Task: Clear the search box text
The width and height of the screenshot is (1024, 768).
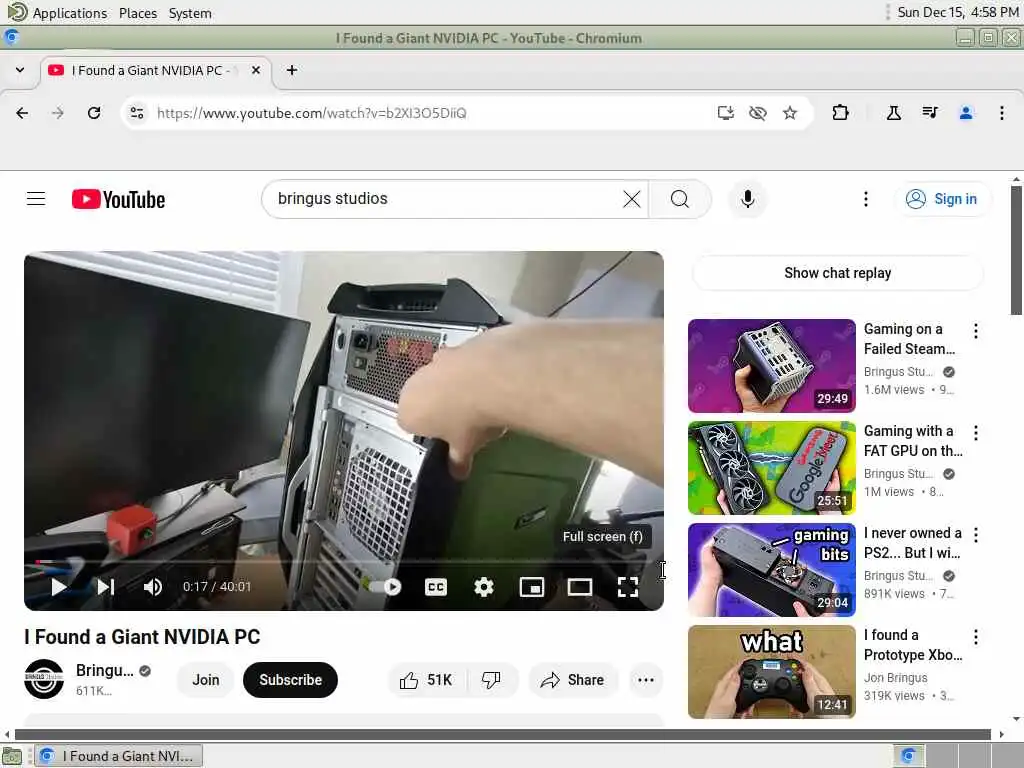Action: coord(632,199)
